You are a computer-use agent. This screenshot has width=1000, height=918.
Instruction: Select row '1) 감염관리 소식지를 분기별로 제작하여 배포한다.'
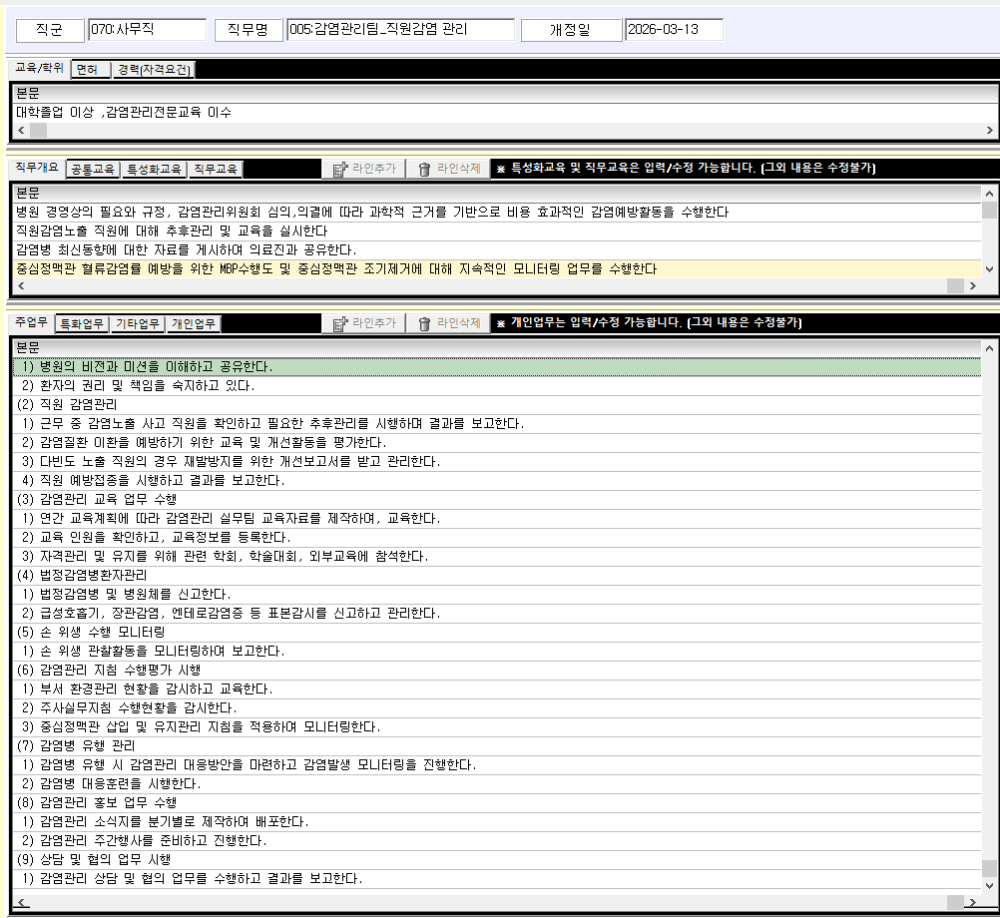[x=497, y=822]
